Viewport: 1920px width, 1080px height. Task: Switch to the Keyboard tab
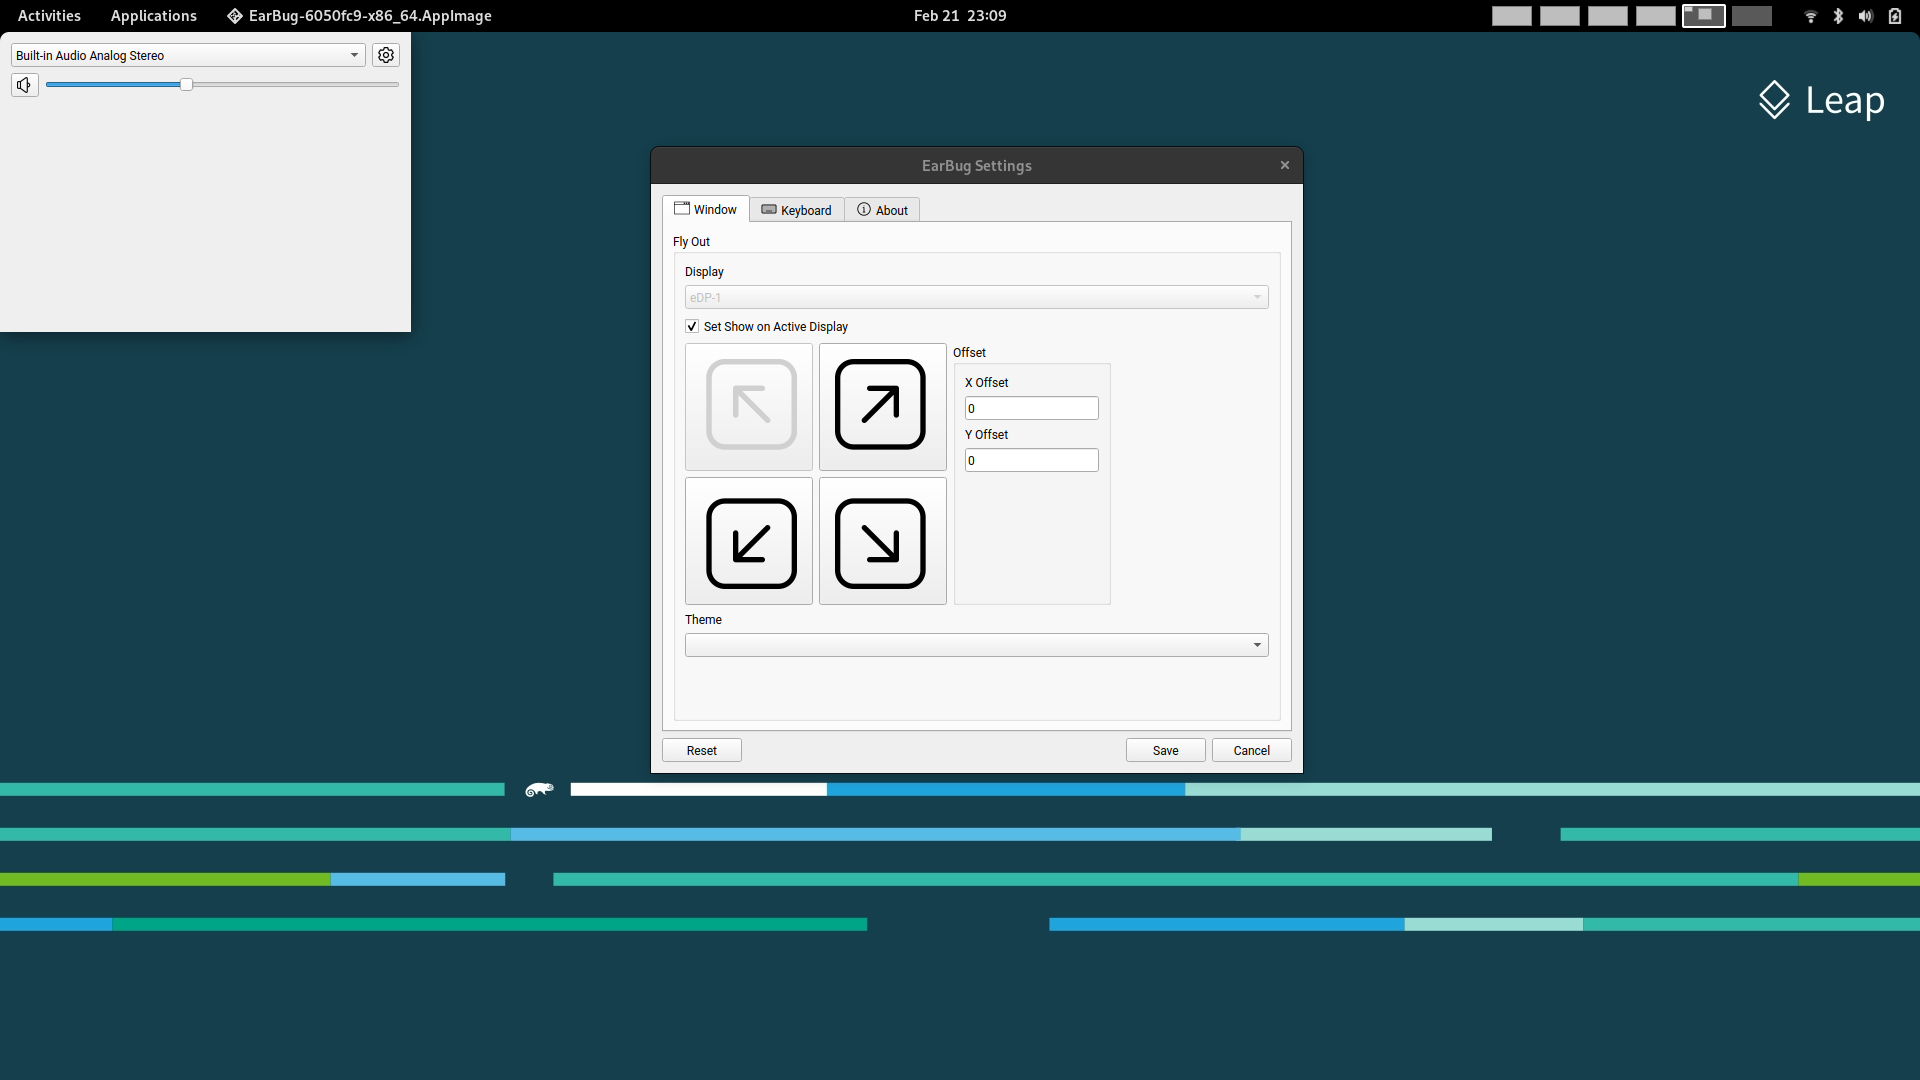pos(797,210)
